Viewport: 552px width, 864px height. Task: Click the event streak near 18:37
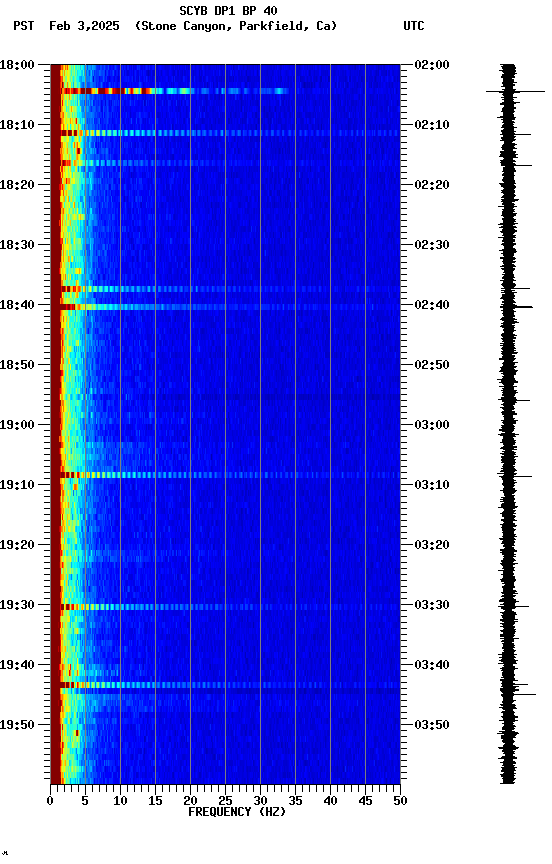[230, 289]
